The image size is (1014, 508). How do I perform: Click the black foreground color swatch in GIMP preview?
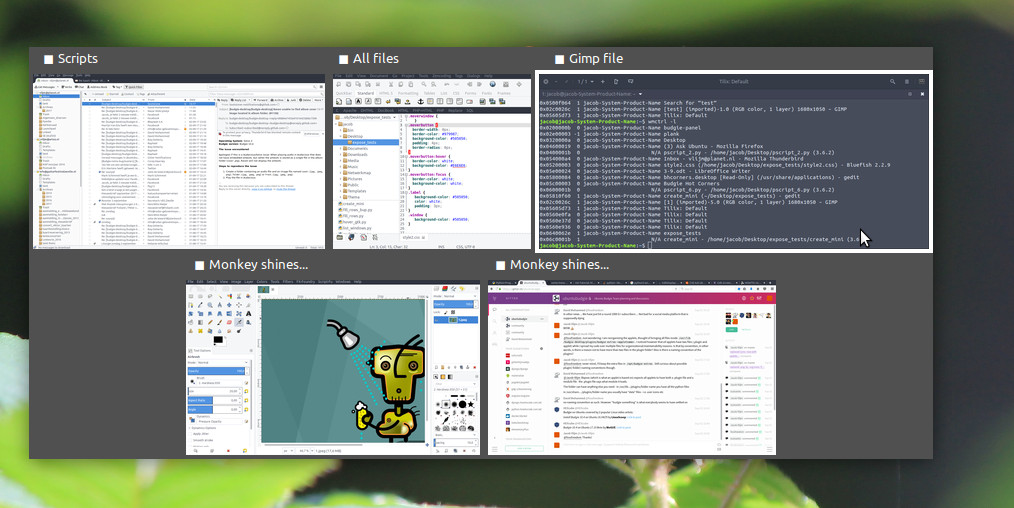pyautogui.click(x=218, y=340)
